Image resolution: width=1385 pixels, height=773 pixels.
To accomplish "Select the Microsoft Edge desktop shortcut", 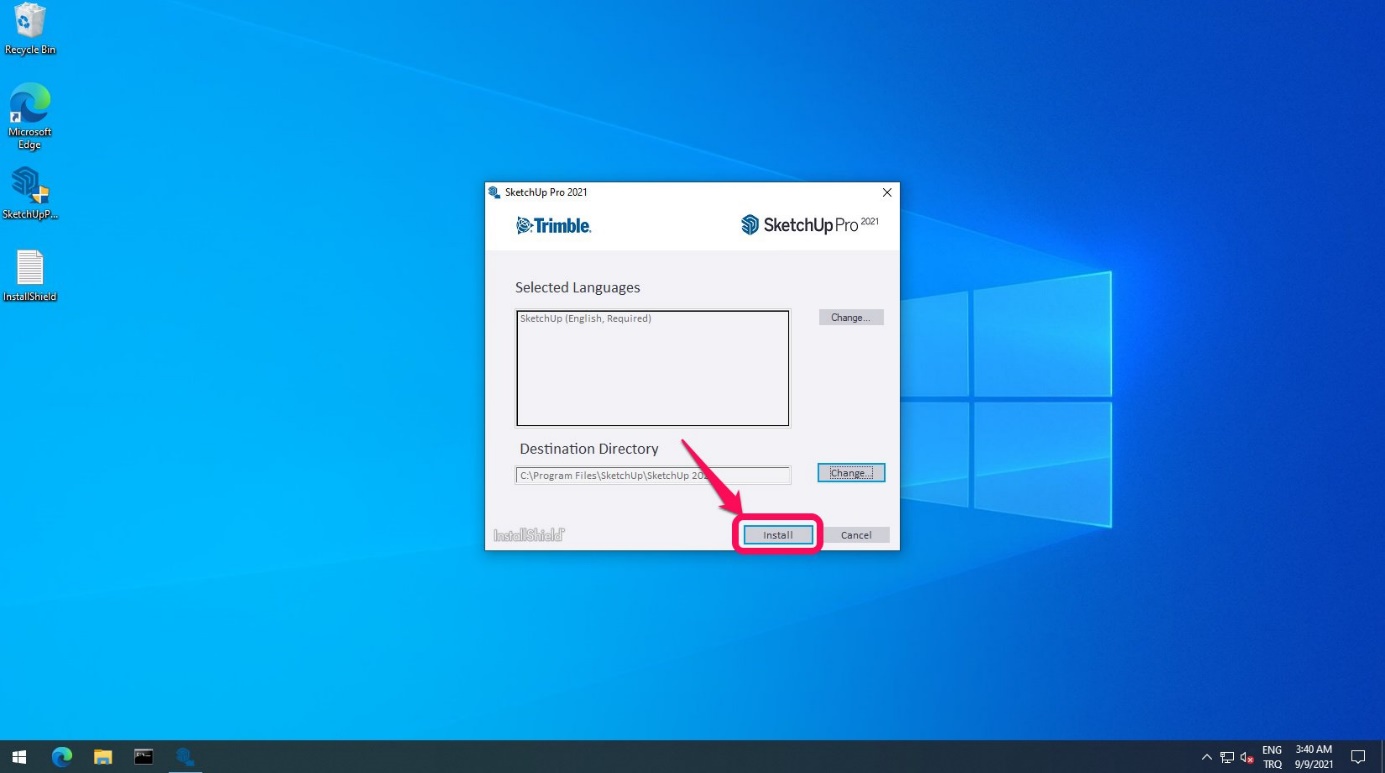I will [x=30, y=116].
